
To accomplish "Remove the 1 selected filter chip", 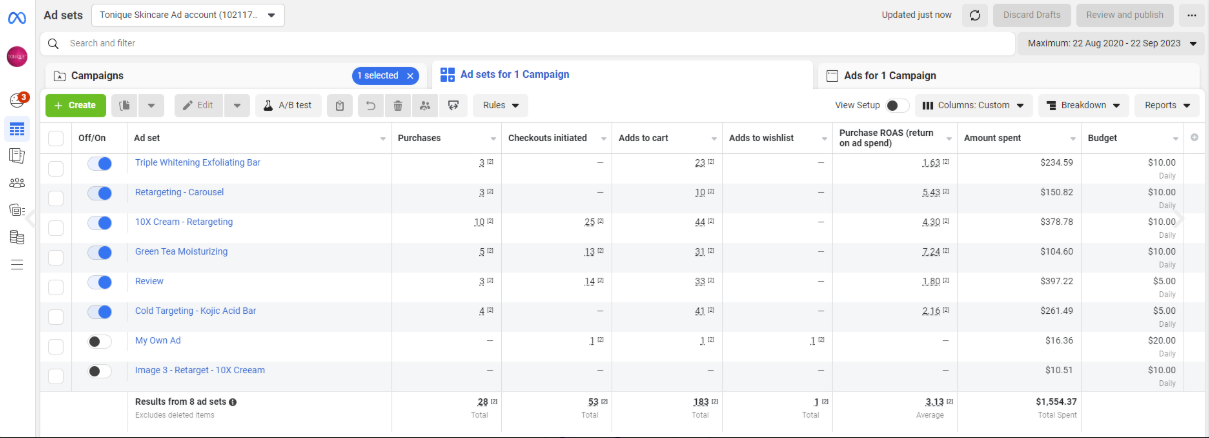I will coord(410,76).
